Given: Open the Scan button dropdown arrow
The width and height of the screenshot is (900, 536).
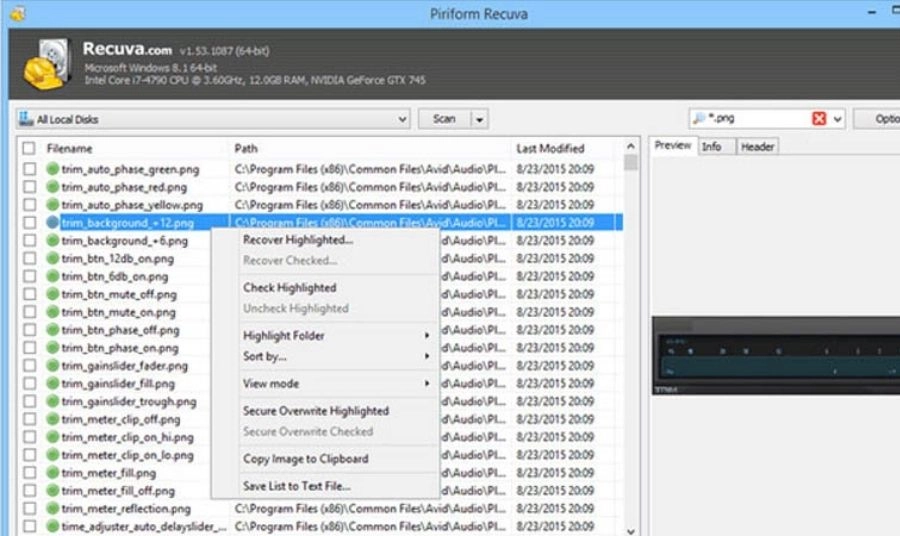Looking at the screenshot, I should (x=479, y=119).
